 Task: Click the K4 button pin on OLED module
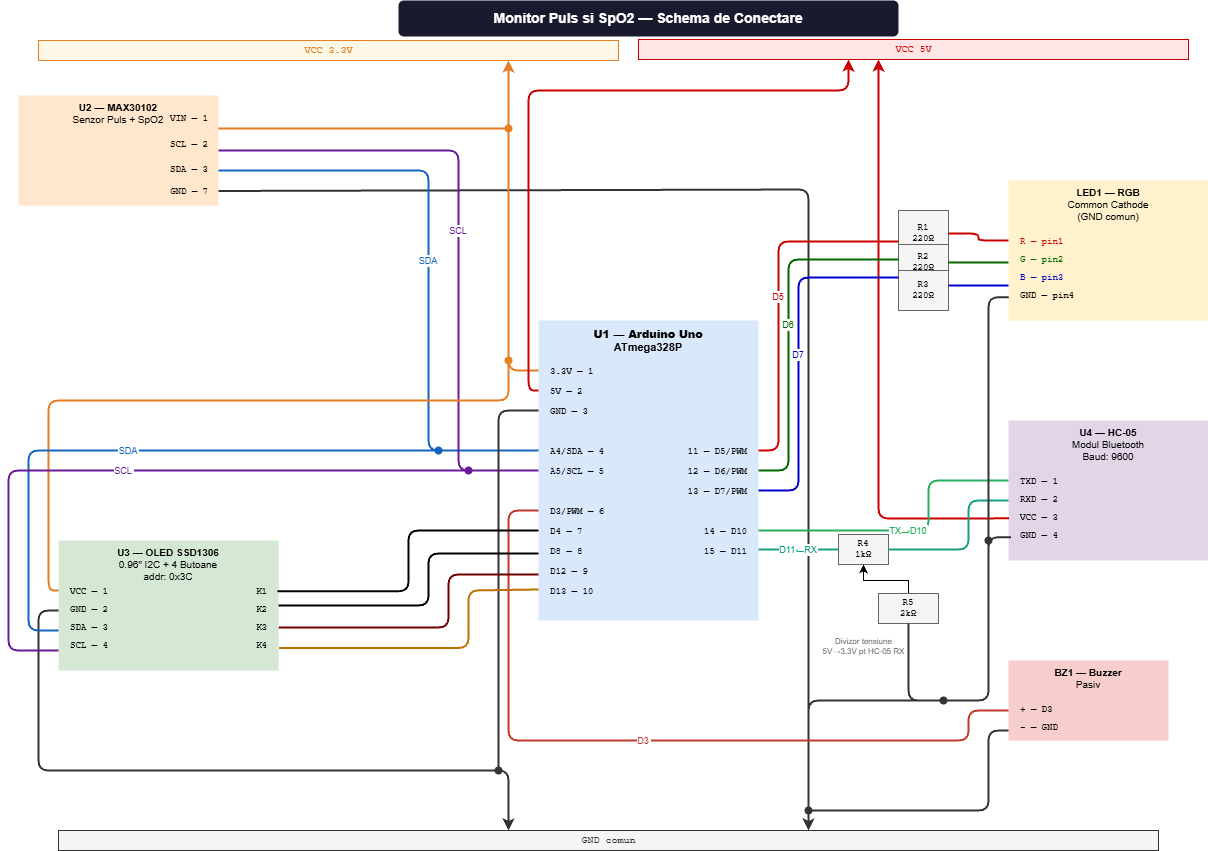tap(261, 645)
